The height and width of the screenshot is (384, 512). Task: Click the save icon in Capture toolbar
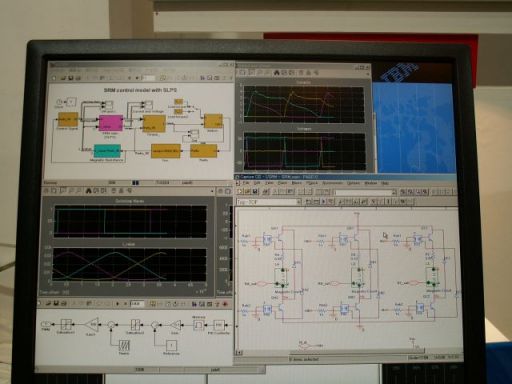pos(255,192)
